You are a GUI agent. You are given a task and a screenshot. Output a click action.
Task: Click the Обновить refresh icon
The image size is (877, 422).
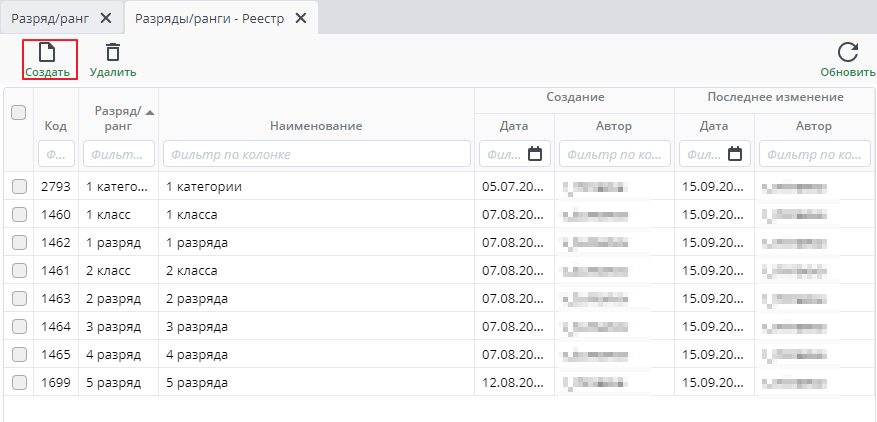848,53
